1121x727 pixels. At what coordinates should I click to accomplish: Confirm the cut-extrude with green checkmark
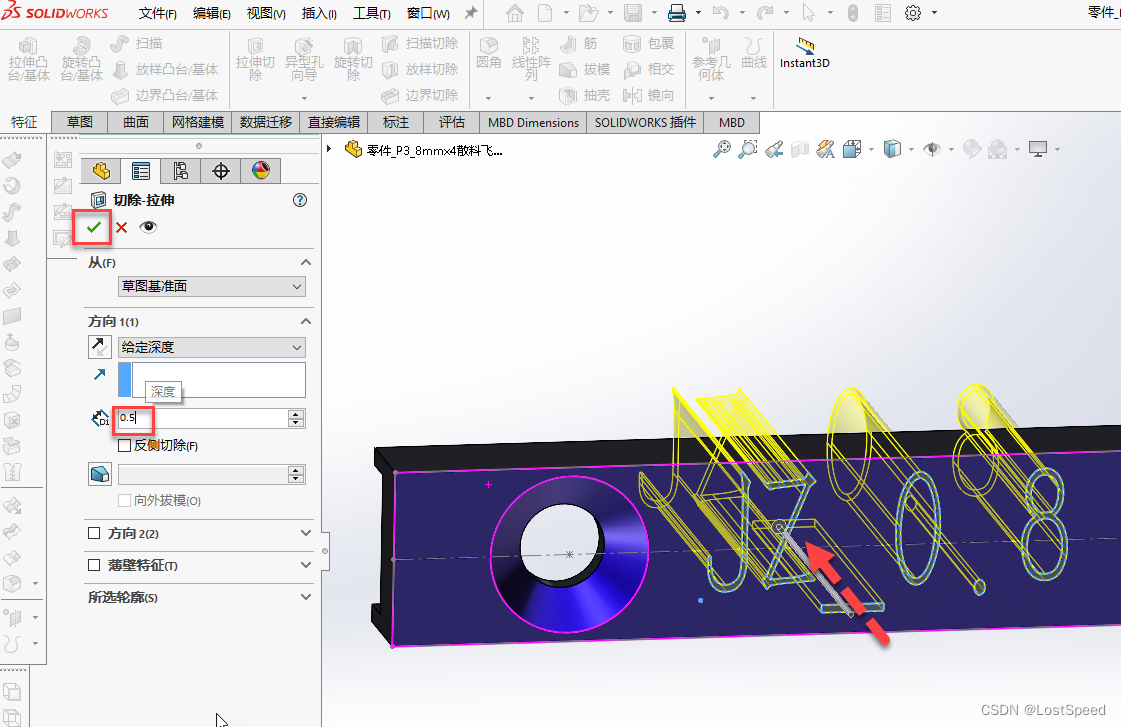[x=94, y=227]
